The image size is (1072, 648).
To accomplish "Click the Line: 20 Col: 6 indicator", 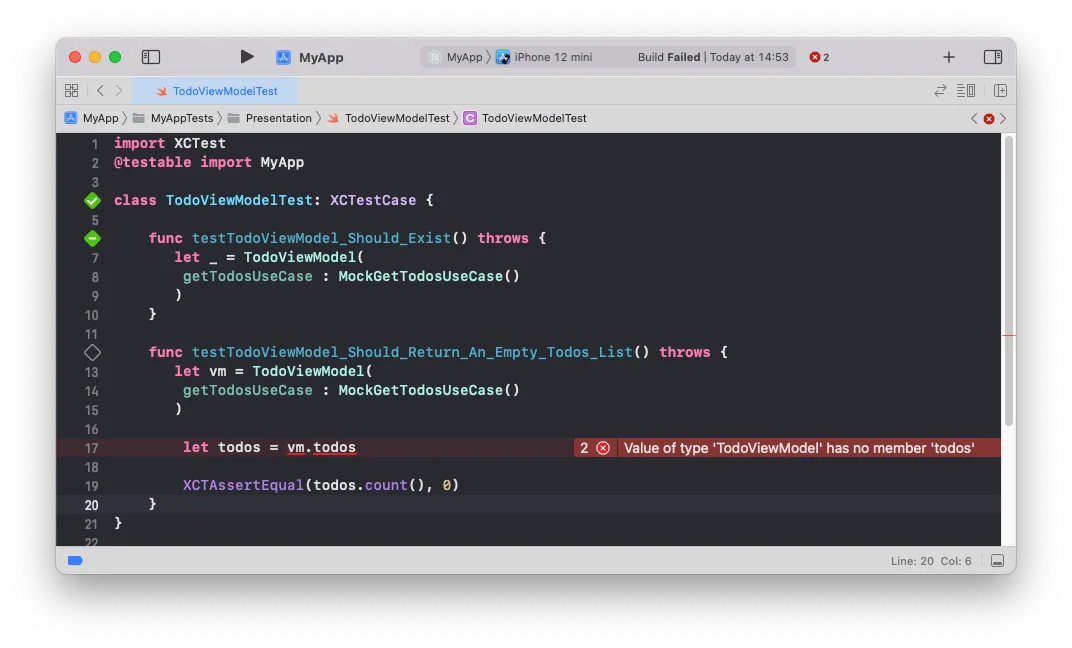I will pyautogui.click(x=930, y=561).
